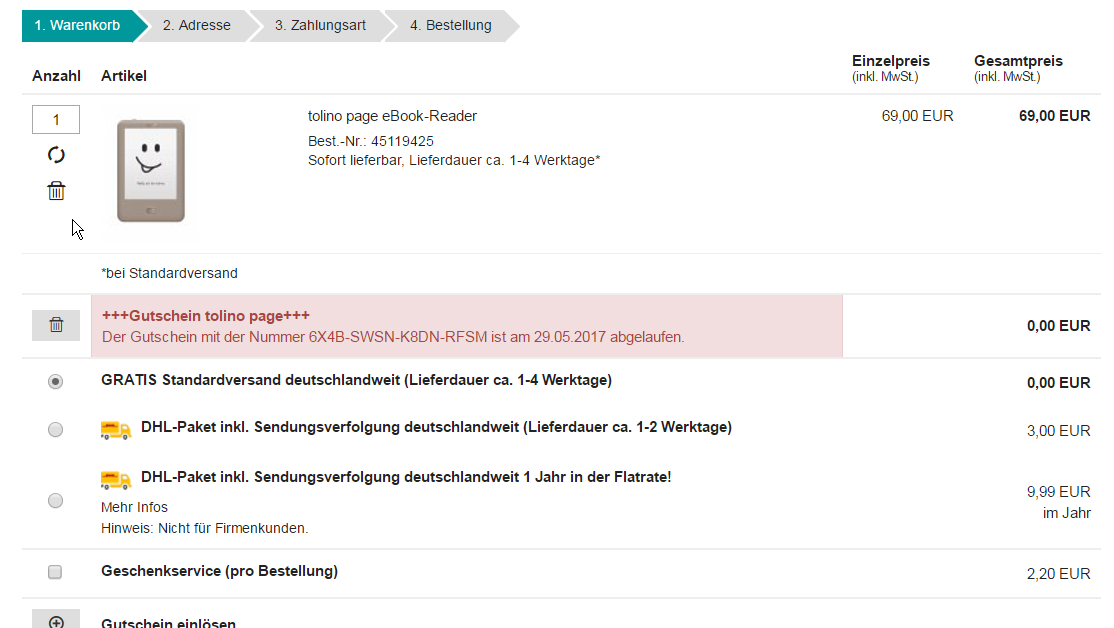Click the refresh quantity icon under Anzahl
The image size is (1114, 628).
pos(56,155)
